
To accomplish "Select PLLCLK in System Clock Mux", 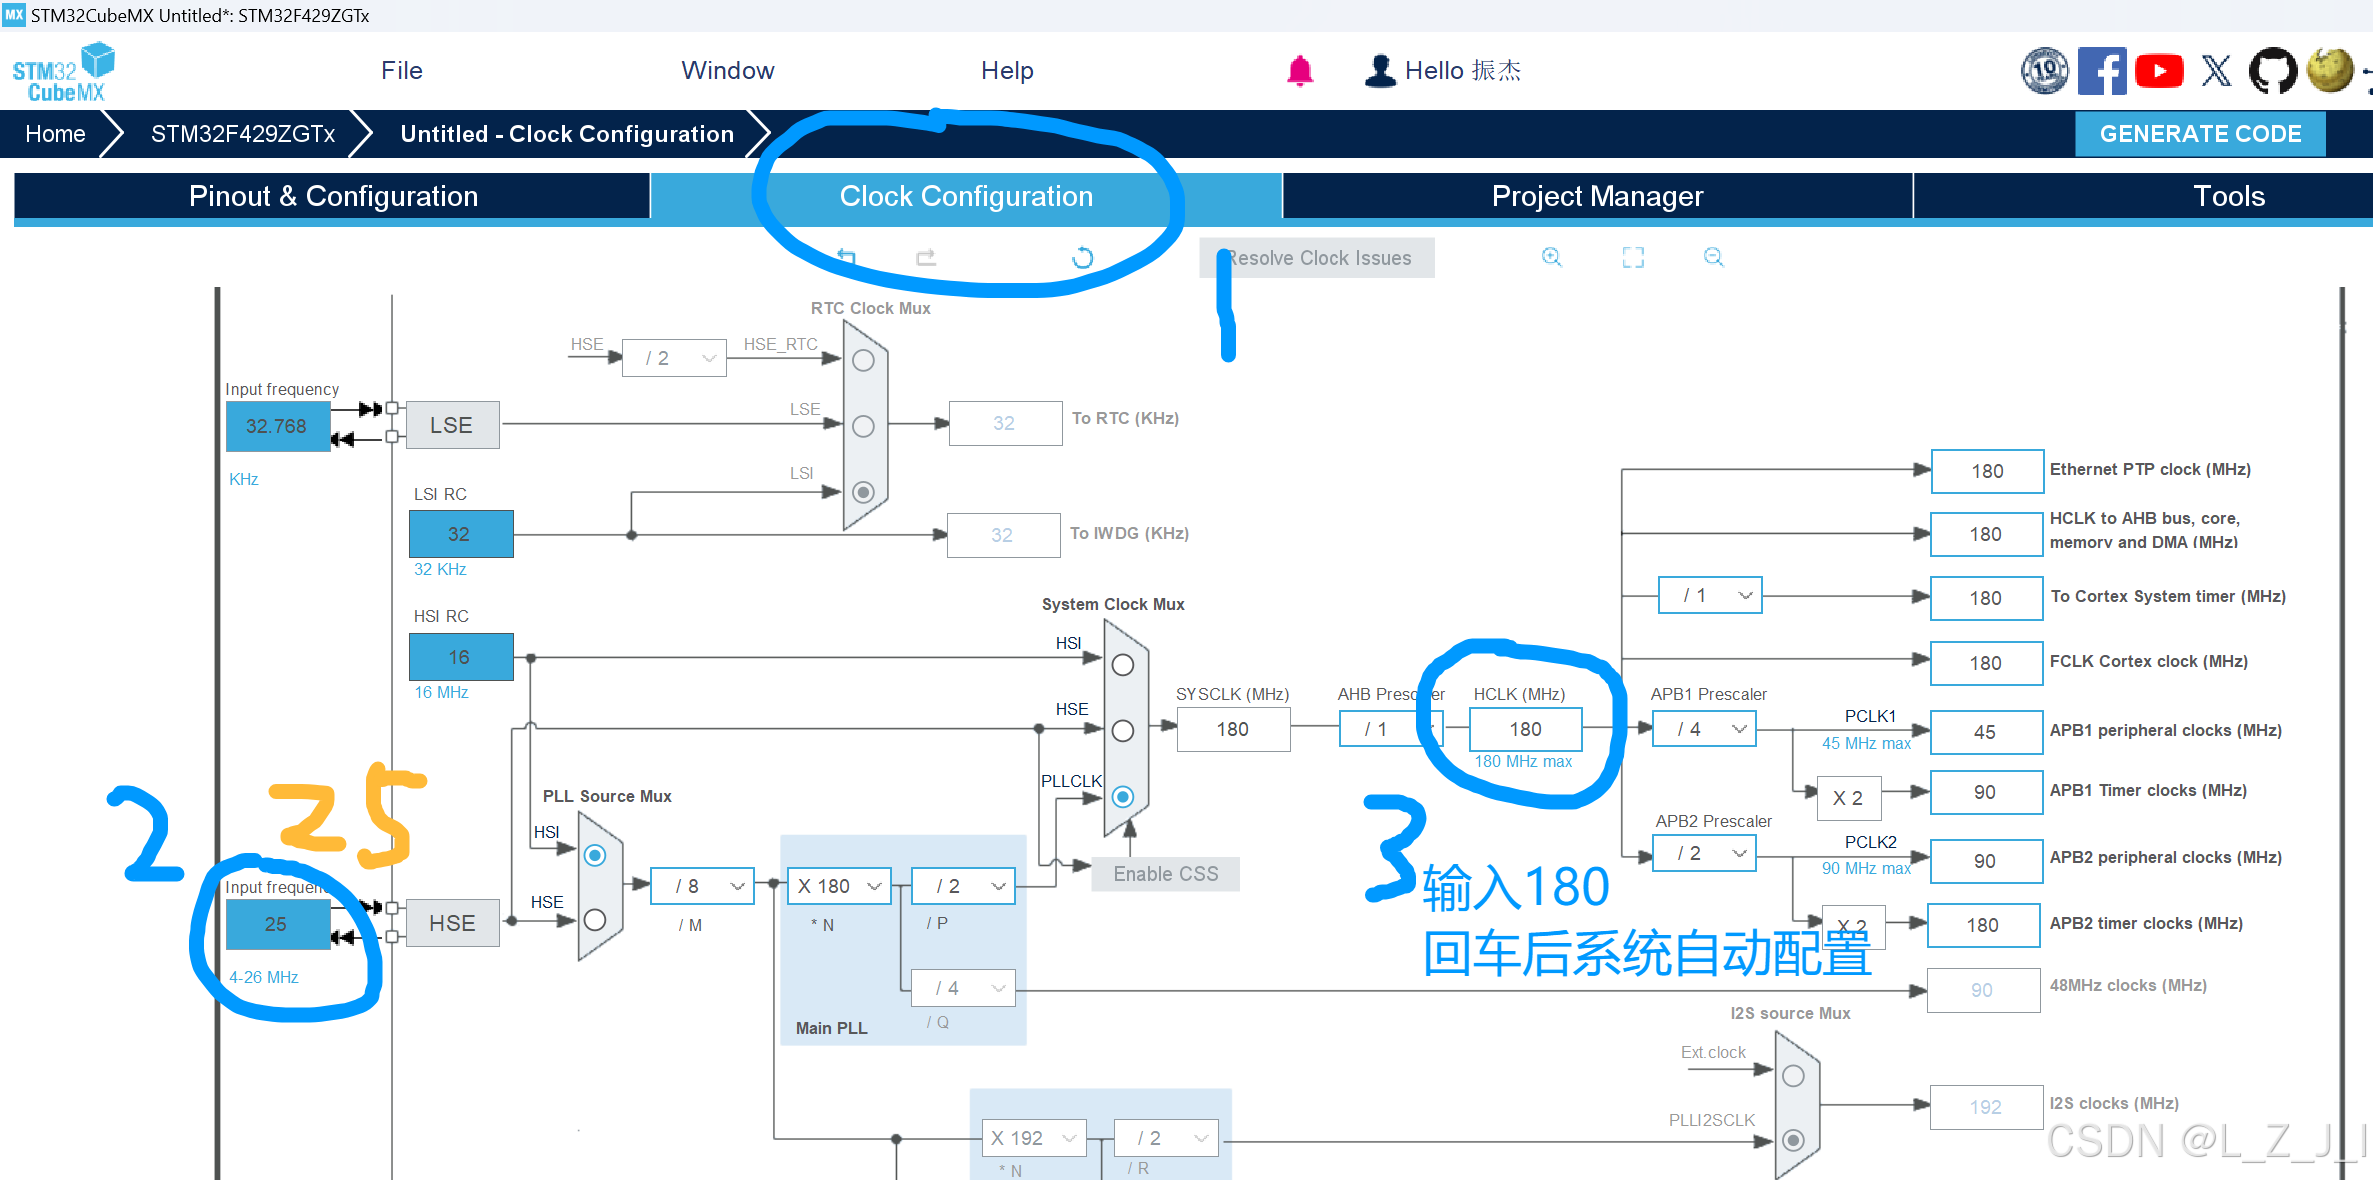I will point(1123,797).
